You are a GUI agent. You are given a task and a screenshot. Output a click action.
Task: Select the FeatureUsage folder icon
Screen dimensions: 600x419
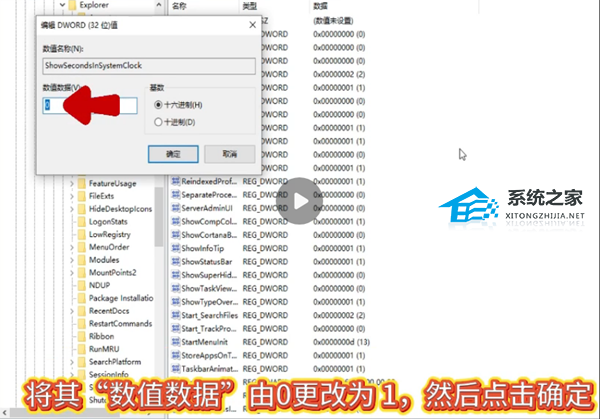[x=82, y=183]
